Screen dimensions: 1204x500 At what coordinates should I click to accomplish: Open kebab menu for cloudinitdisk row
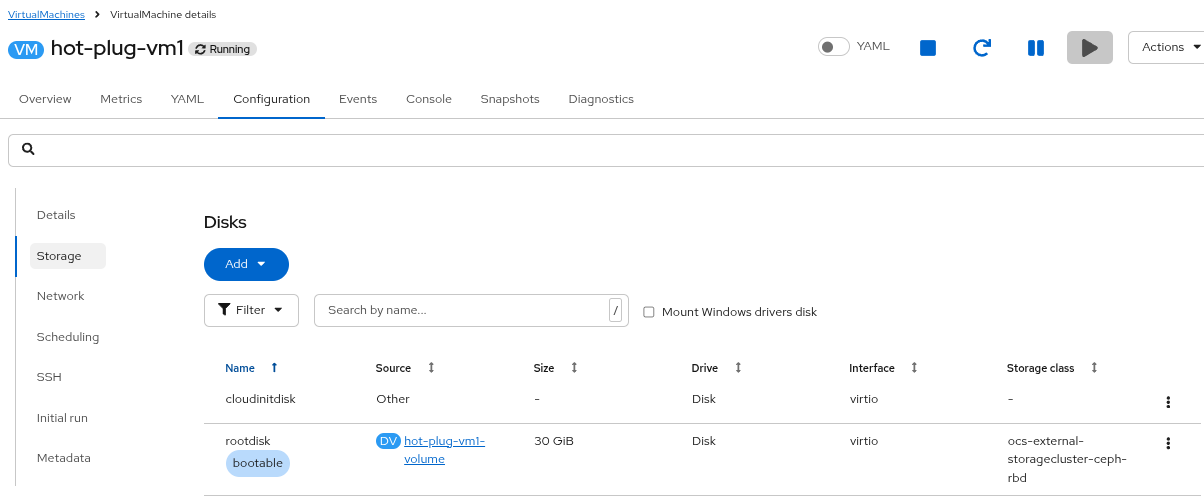point(1167,402)
